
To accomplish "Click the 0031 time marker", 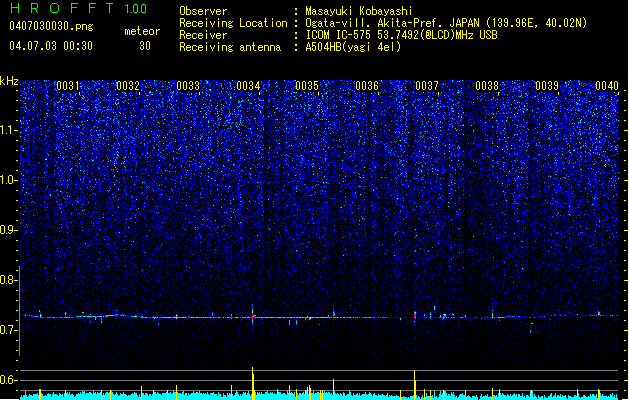I will click(x=68, y=85).
